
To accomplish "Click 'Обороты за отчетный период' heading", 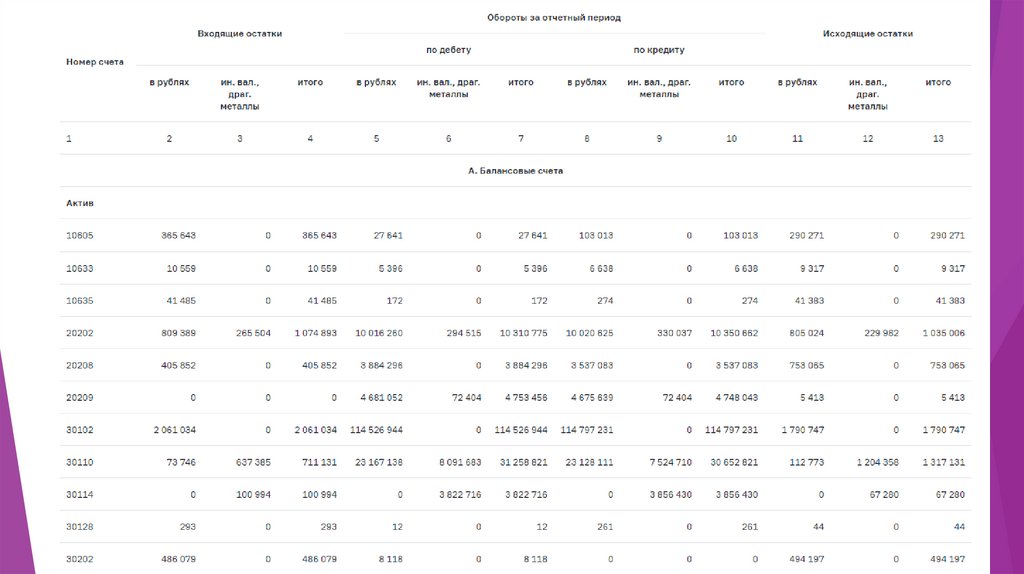I will click(554, 17).
